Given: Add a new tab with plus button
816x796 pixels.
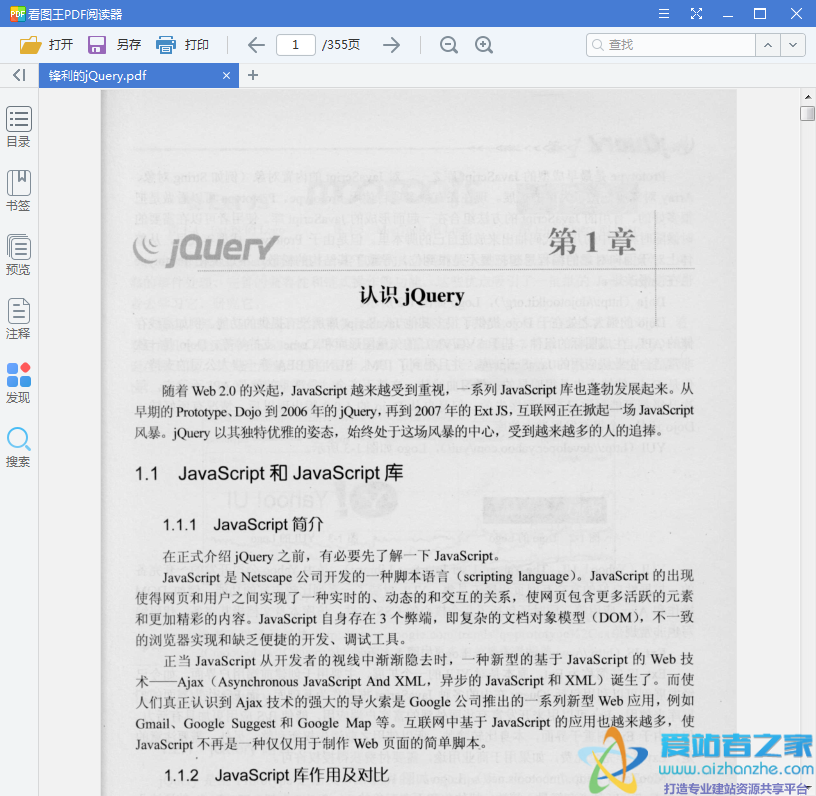Looking at the screenshot, I should pos(253,75).
